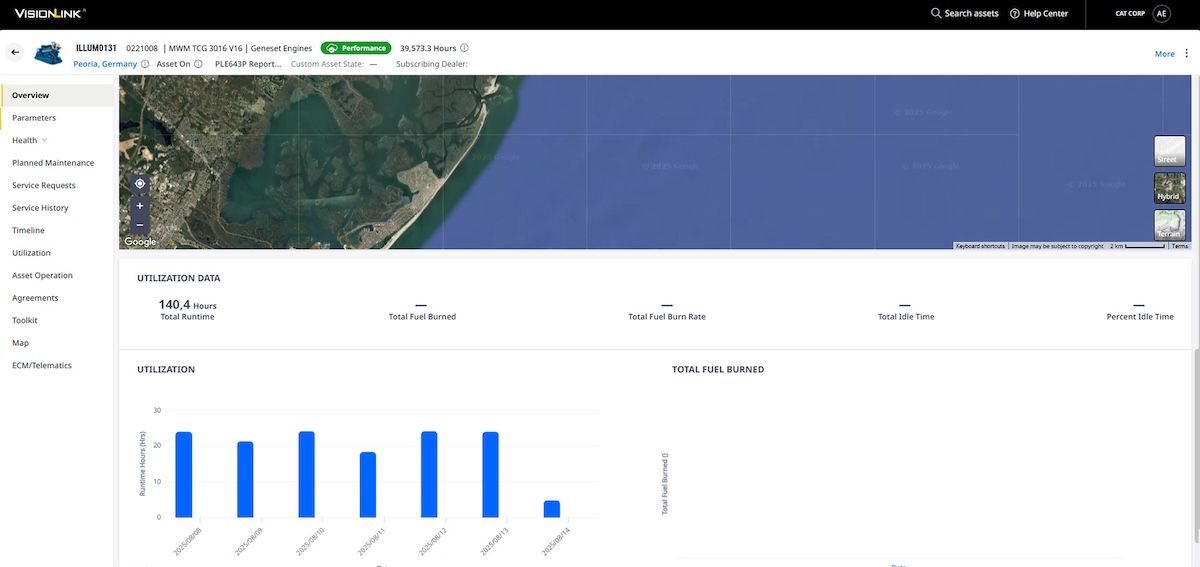
Task: Open Search assets in the header
Action: pos(964,14)
